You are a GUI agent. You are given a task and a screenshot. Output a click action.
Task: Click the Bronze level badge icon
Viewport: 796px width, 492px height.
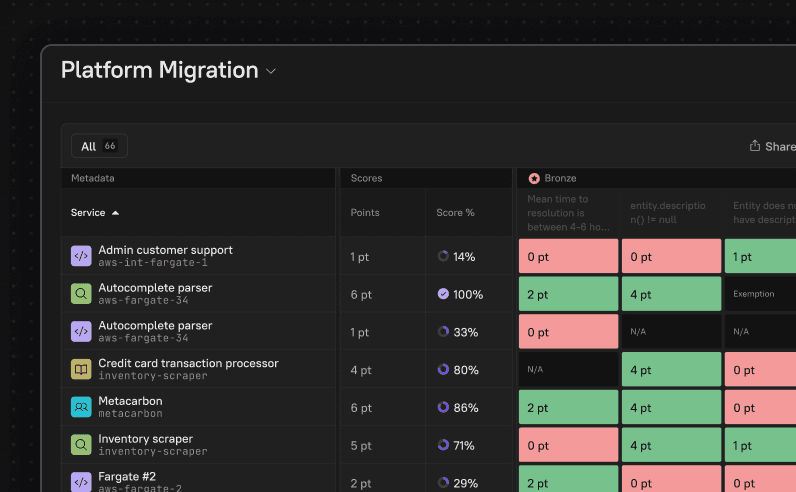pos(534,178)
